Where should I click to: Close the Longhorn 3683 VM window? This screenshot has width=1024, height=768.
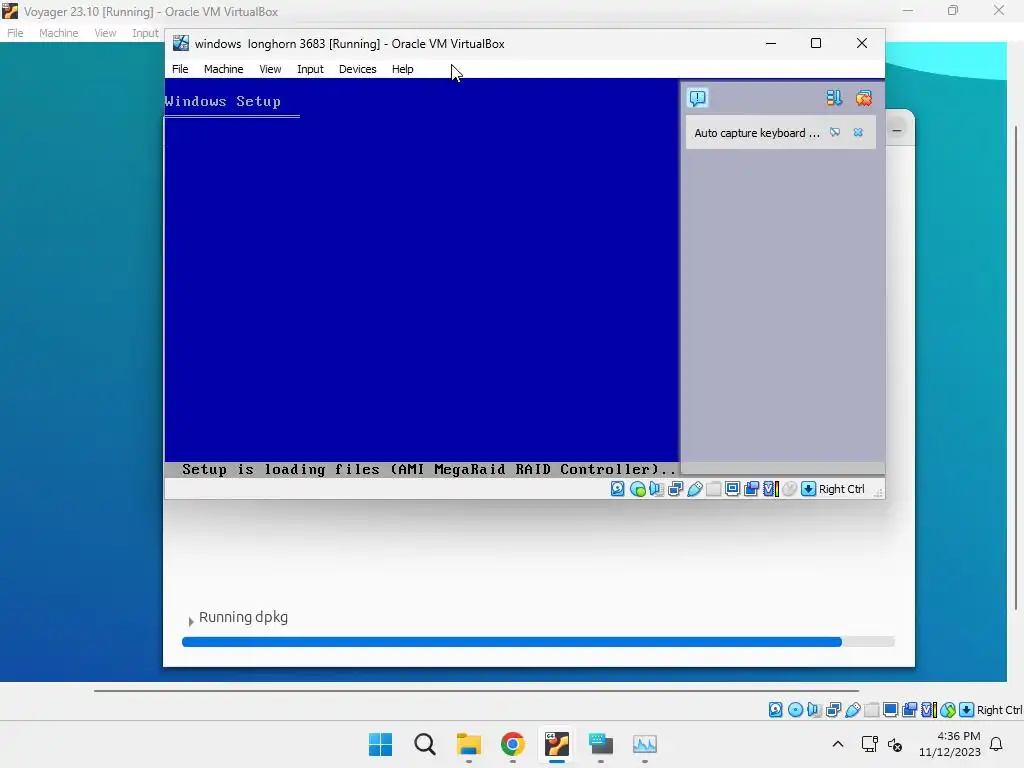coord(862,44)
